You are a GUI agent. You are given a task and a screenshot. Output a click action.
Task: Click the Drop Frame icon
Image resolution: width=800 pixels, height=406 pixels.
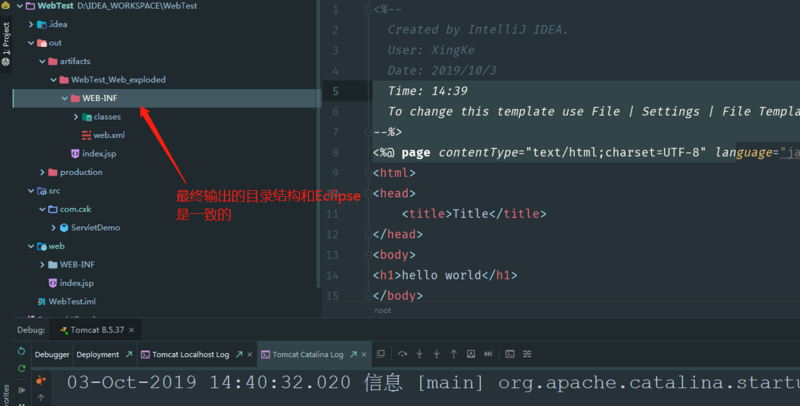click(x=471, y=354)
